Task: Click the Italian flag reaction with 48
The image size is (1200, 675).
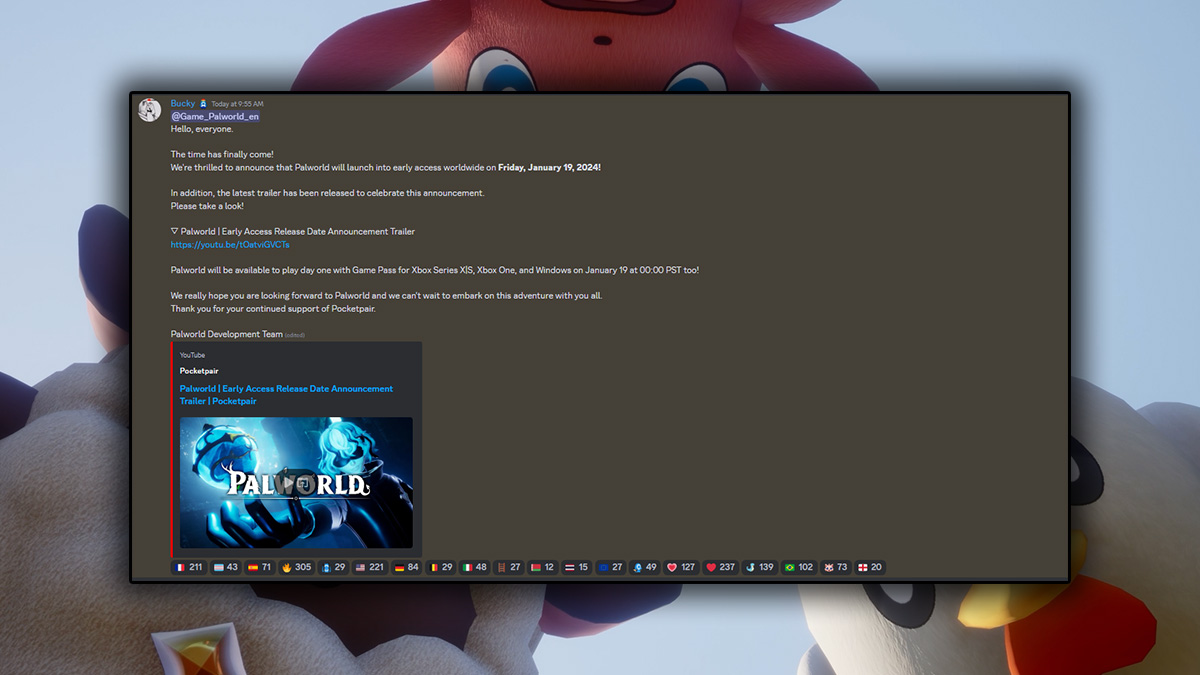Action: (476, 567)
